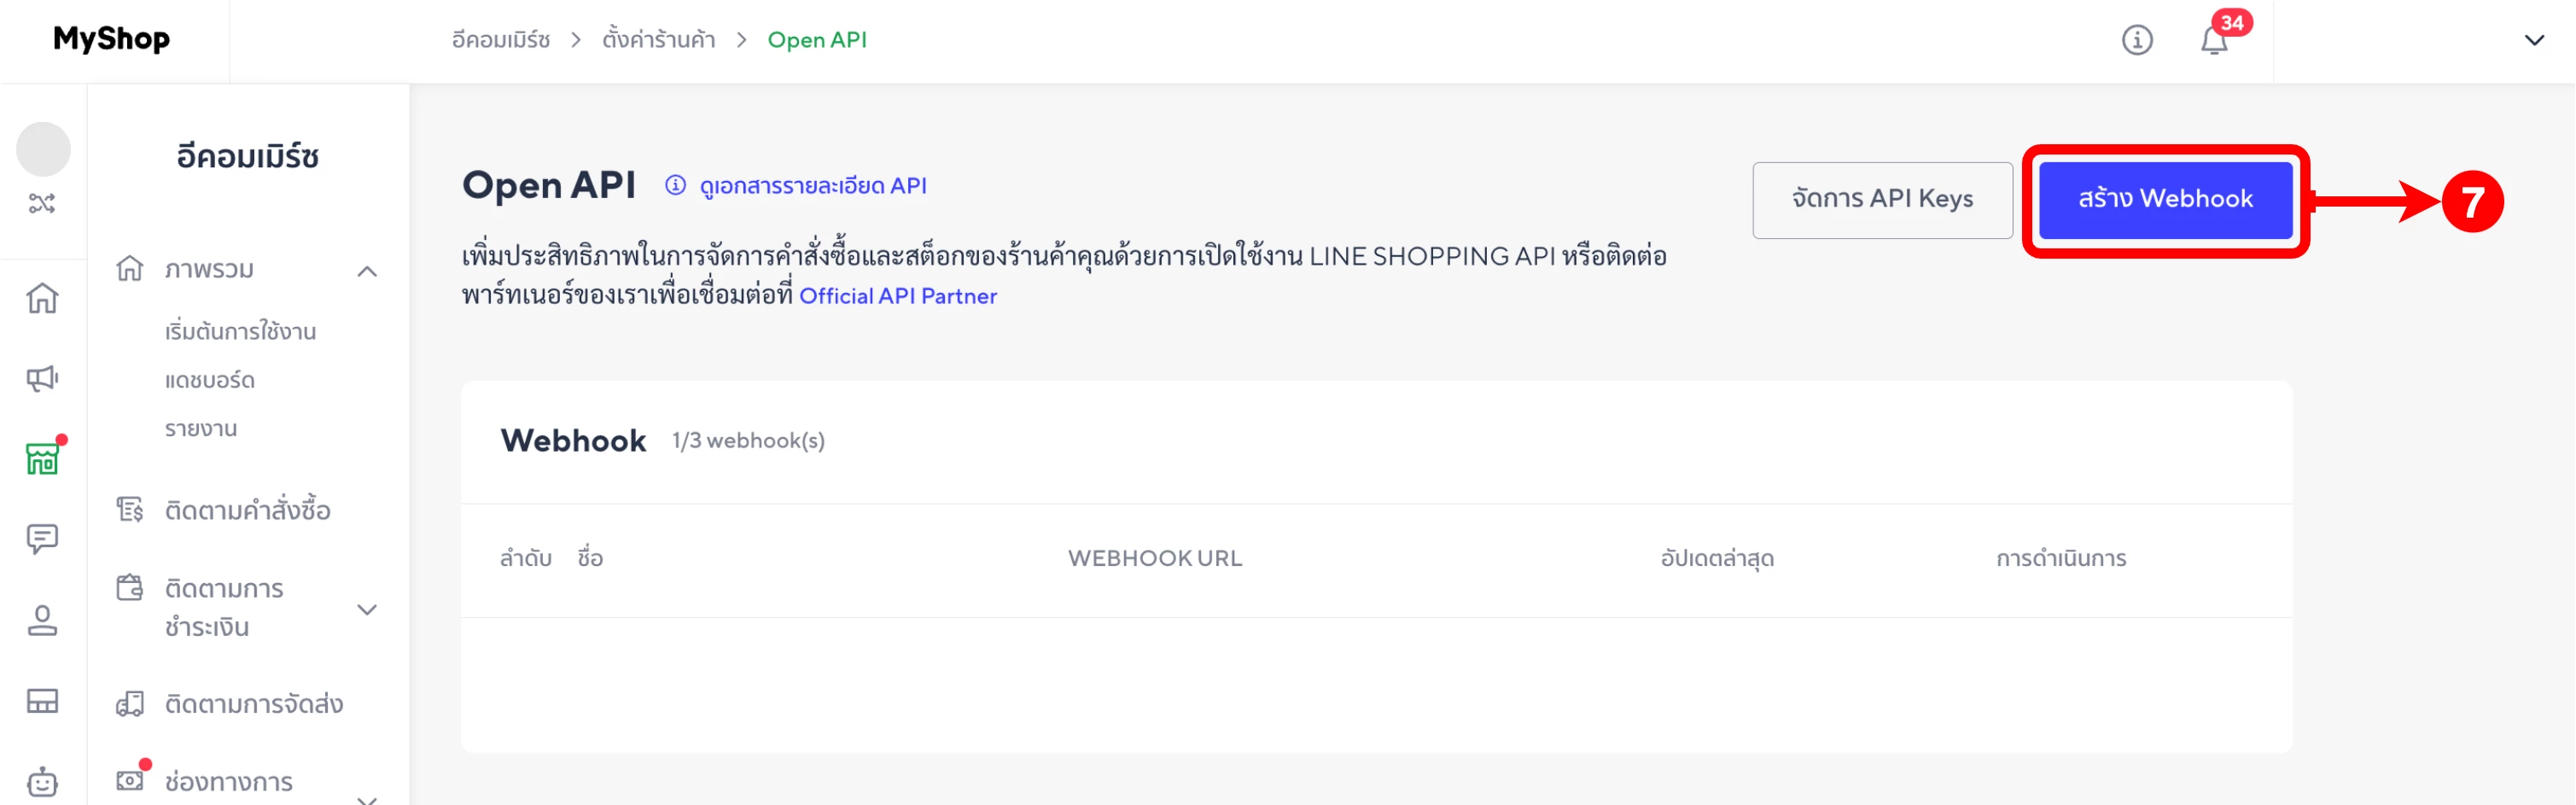Select รายงาน from the sidebar menu
The width and height of the screenshot is (2576, 805).
point(201,429)
